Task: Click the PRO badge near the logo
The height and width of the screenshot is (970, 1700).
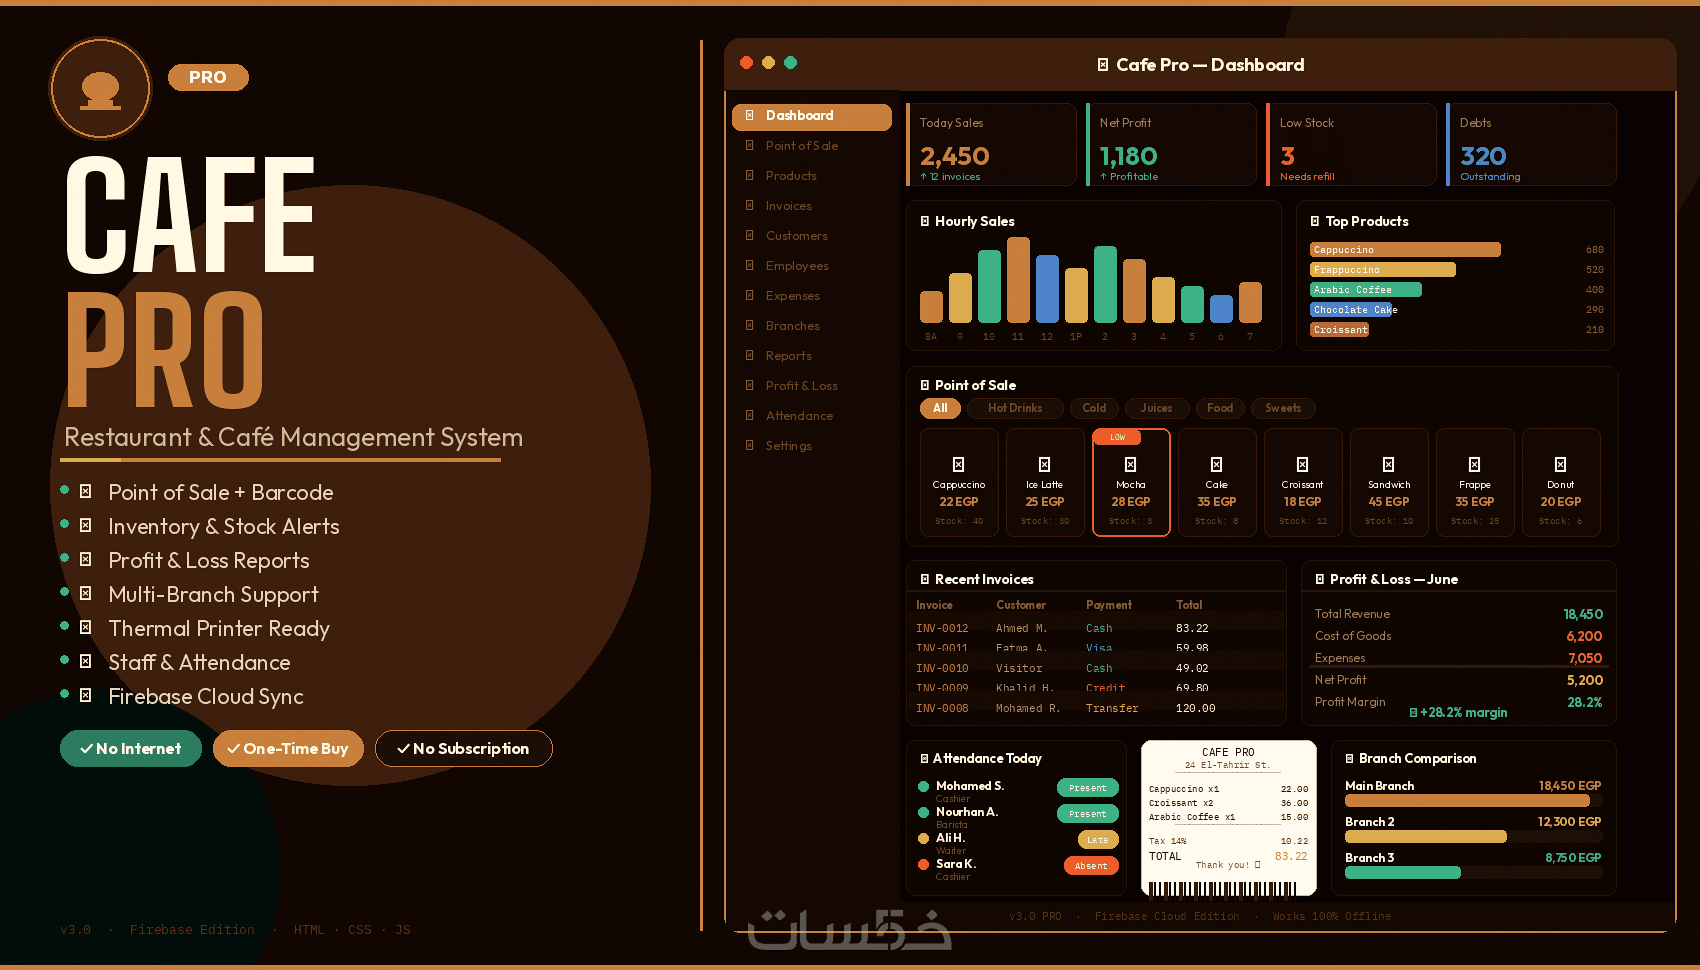Action: pos(208,77)
